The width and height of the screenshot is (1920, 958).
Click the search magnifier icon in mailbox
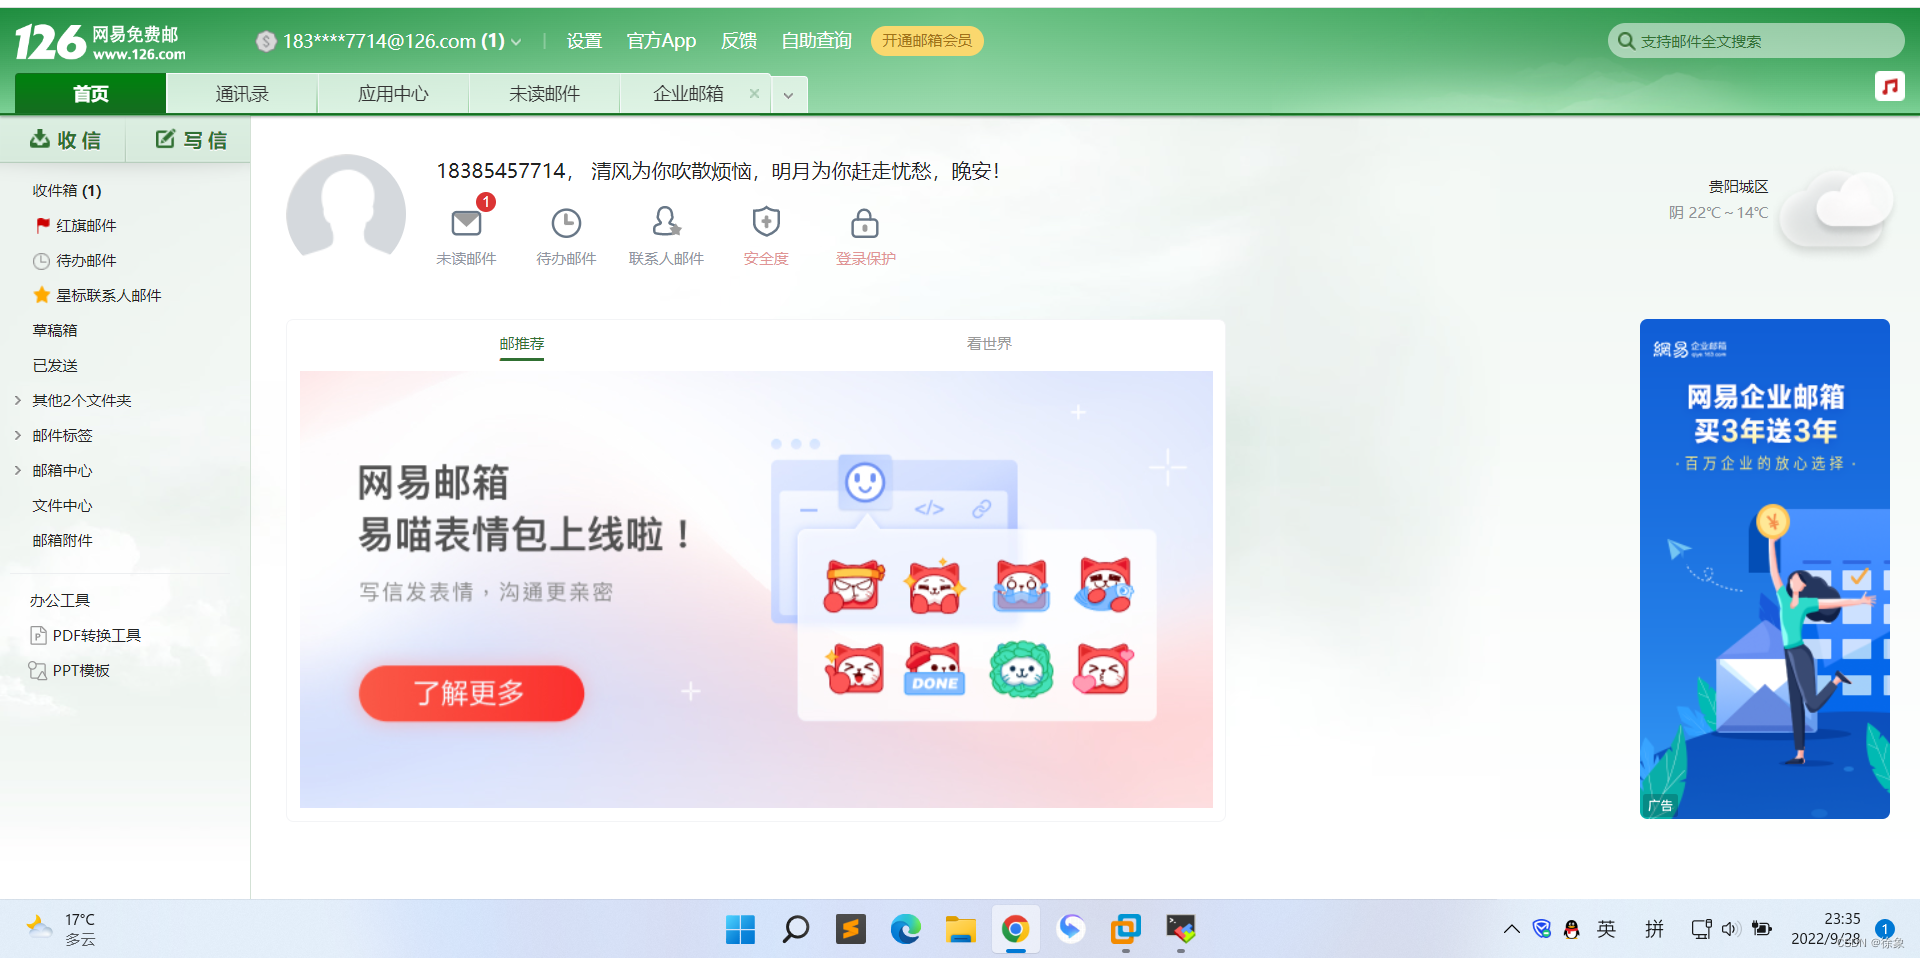tap(1626, 41)
